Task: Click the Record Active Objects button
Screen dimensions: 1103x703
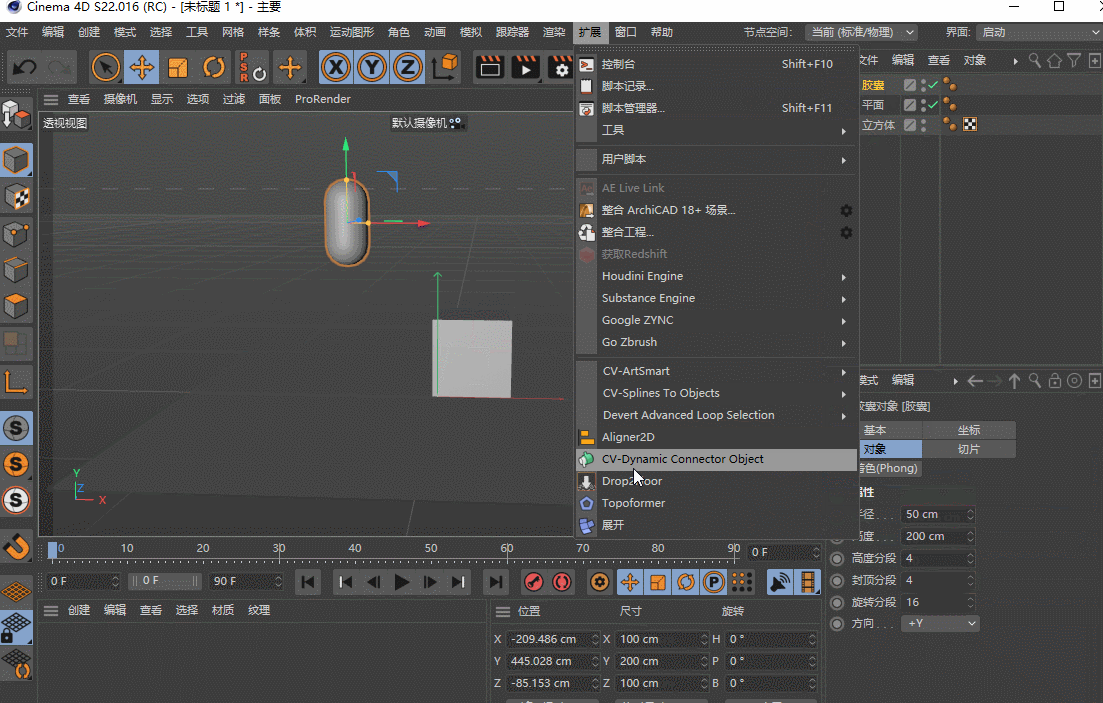Action: point(534,582)
